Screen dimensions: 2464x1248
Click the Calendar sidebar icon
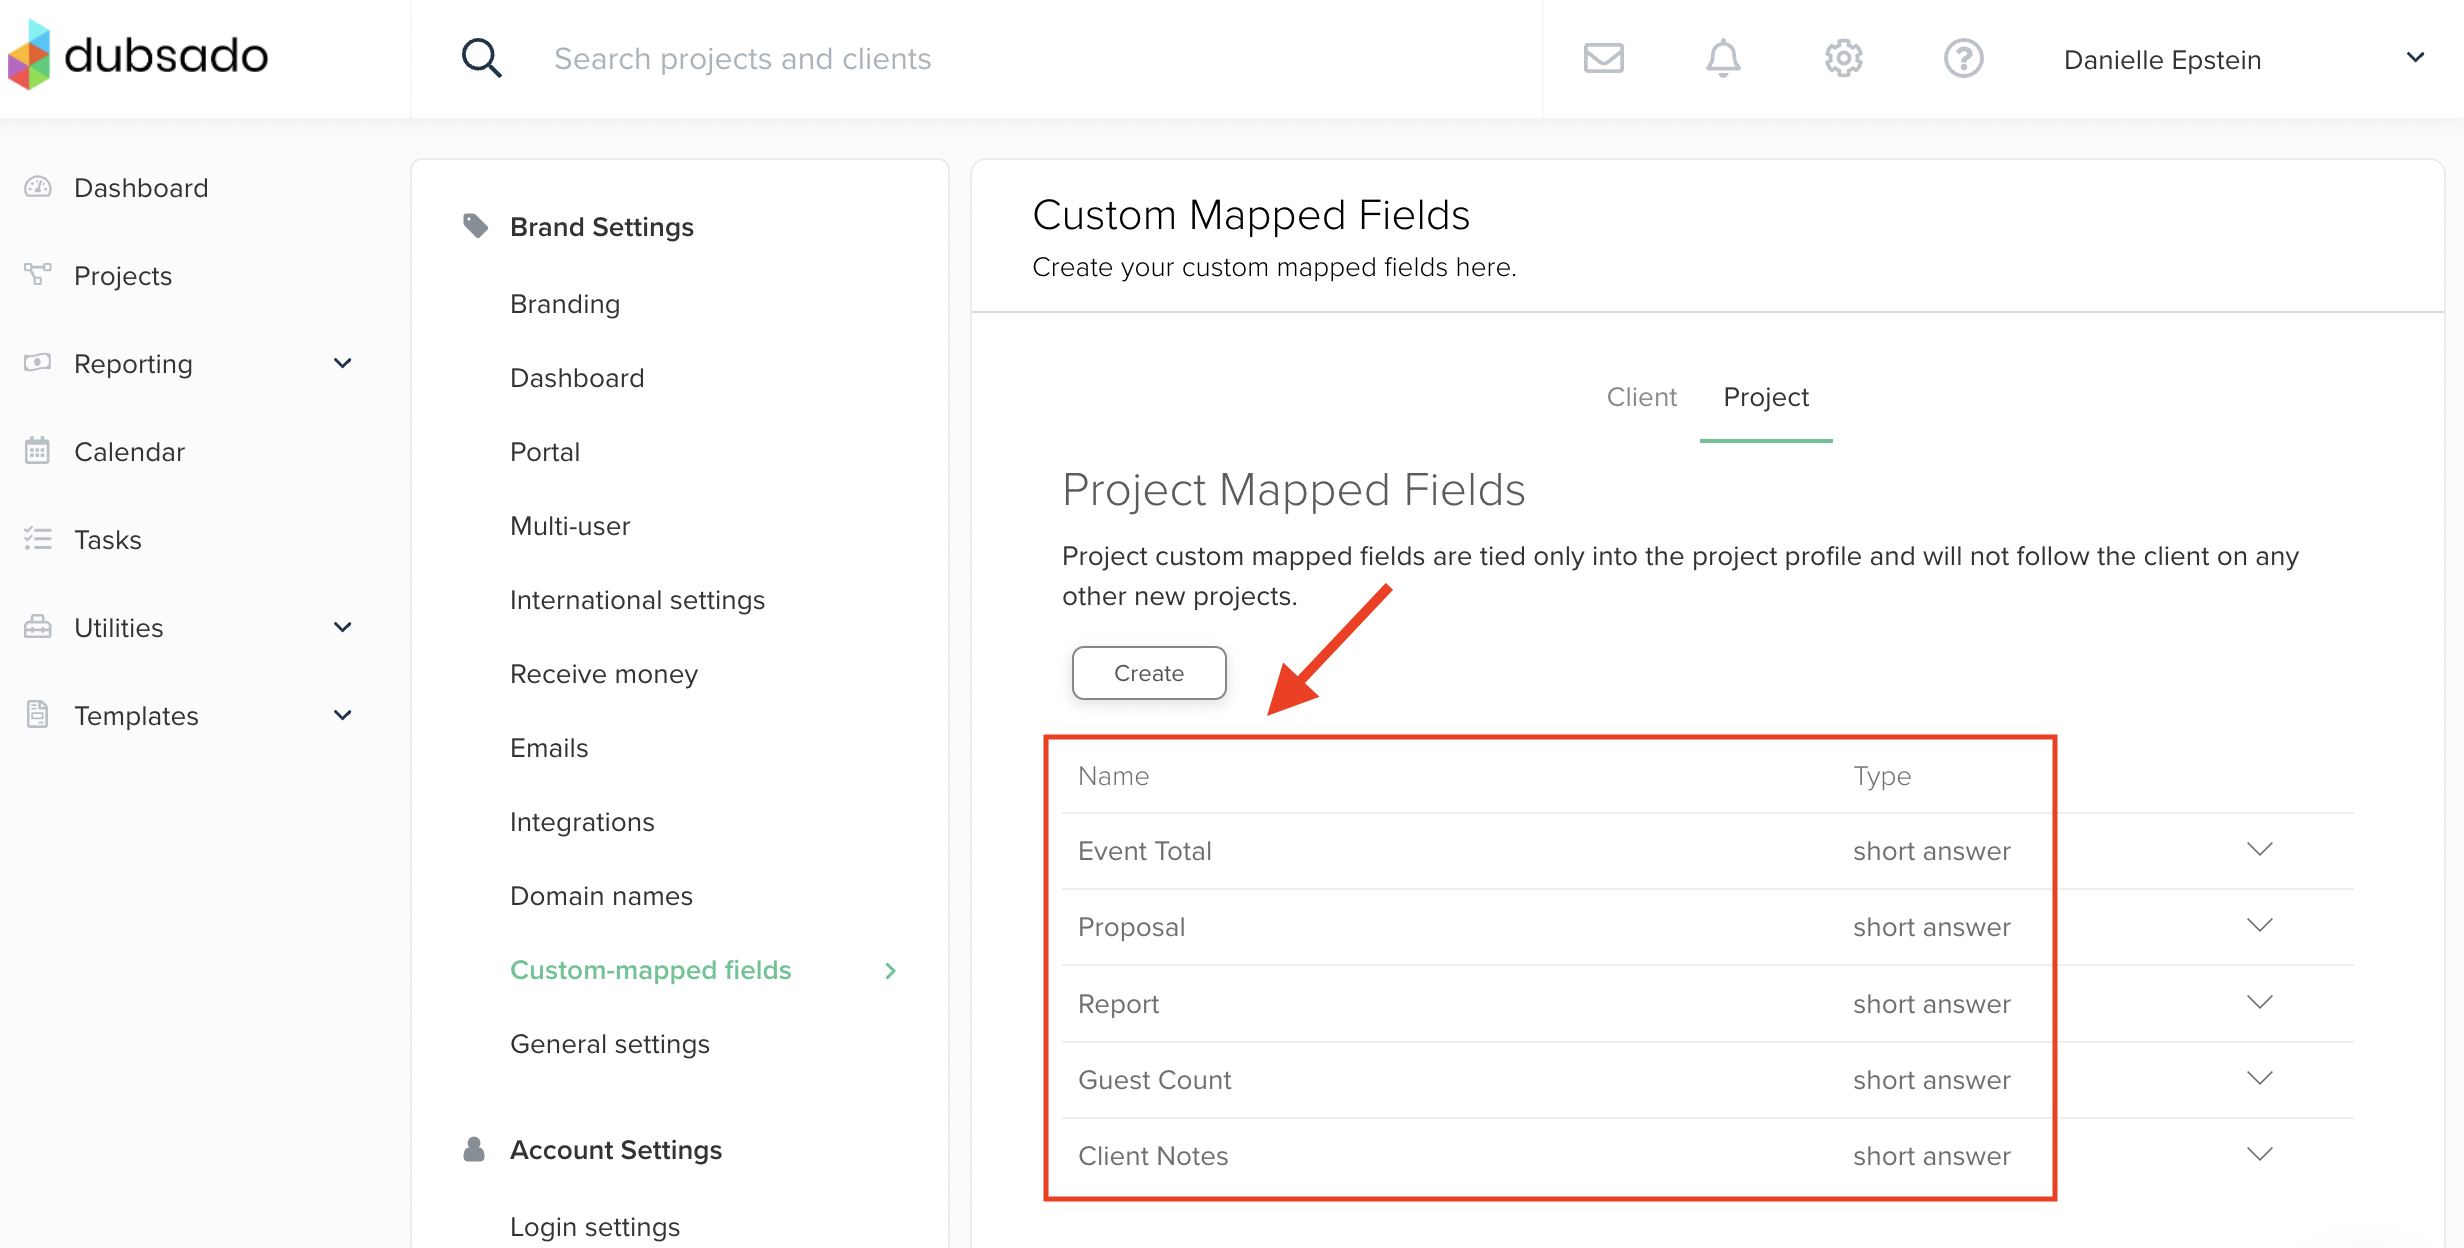point(38,451)
